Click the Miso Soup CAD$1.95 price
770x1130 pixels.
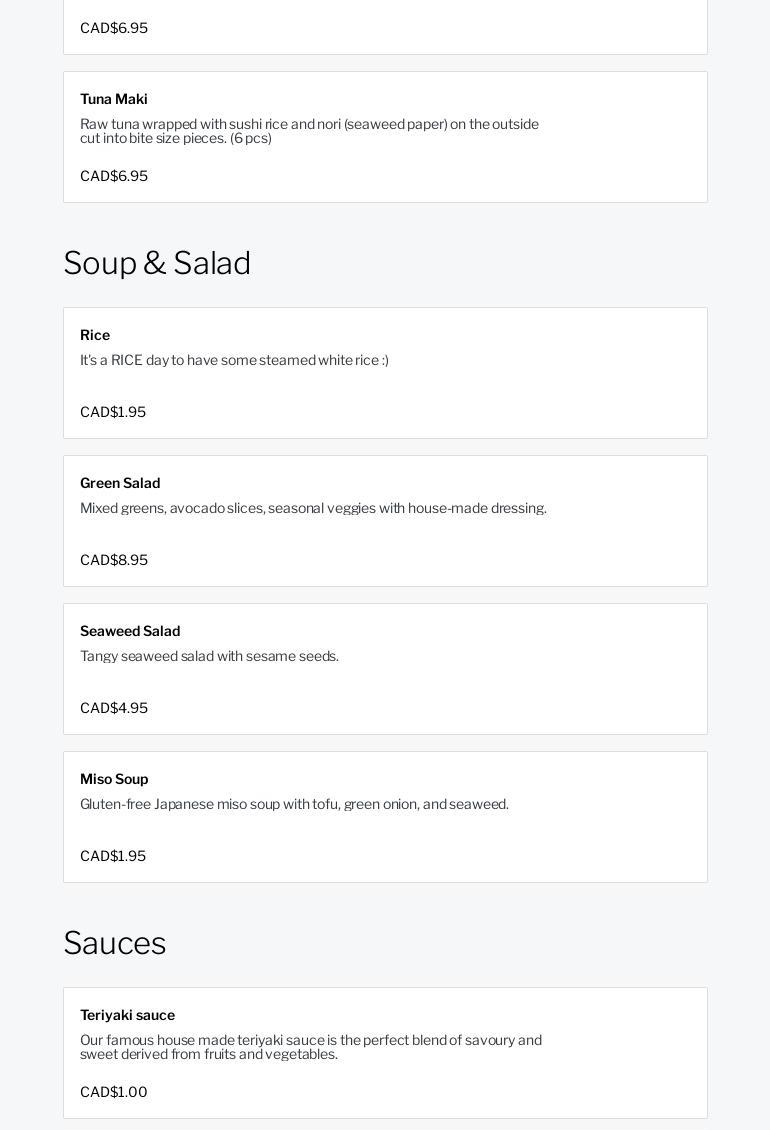(x=113, y=856)
